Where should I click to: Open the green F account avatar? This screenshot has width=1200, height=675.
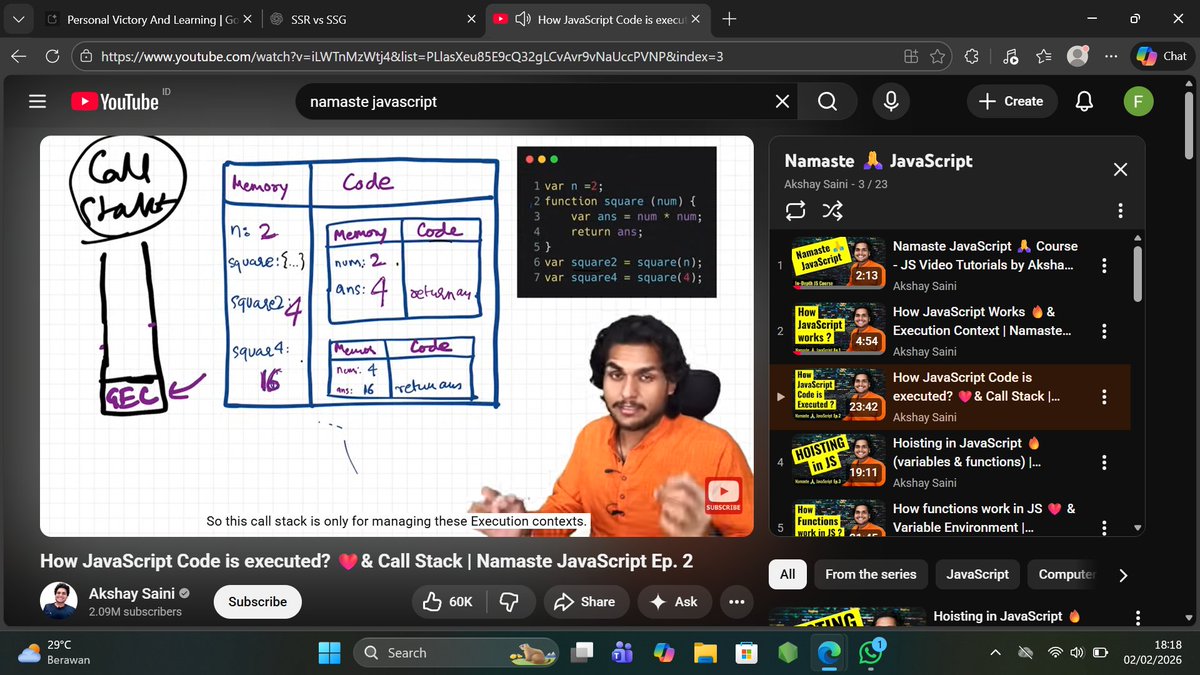(1139, 101)
